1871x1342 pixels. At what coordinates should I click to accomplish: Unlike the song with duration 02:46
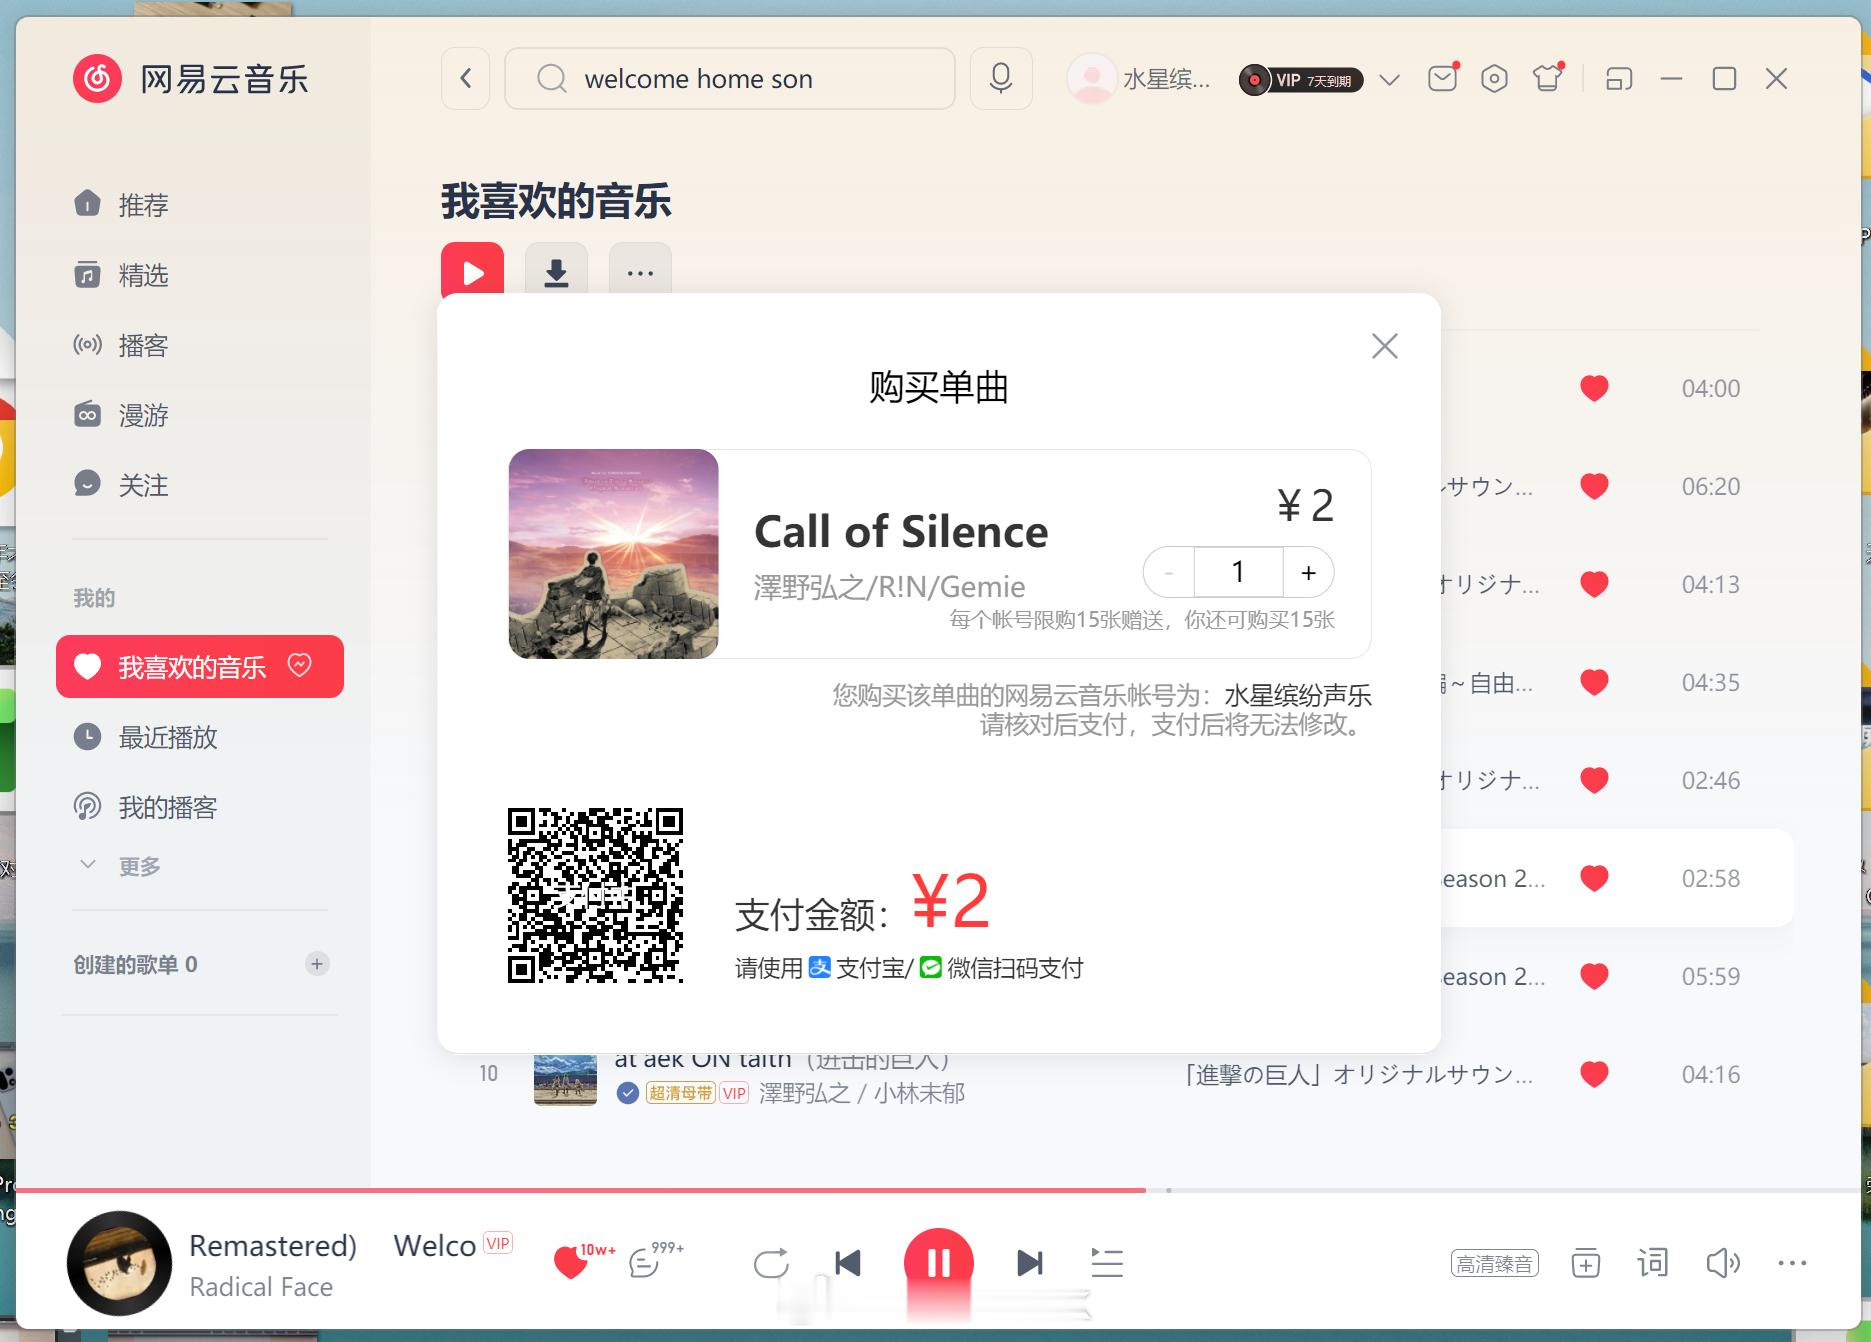[x=1594, y=780]
